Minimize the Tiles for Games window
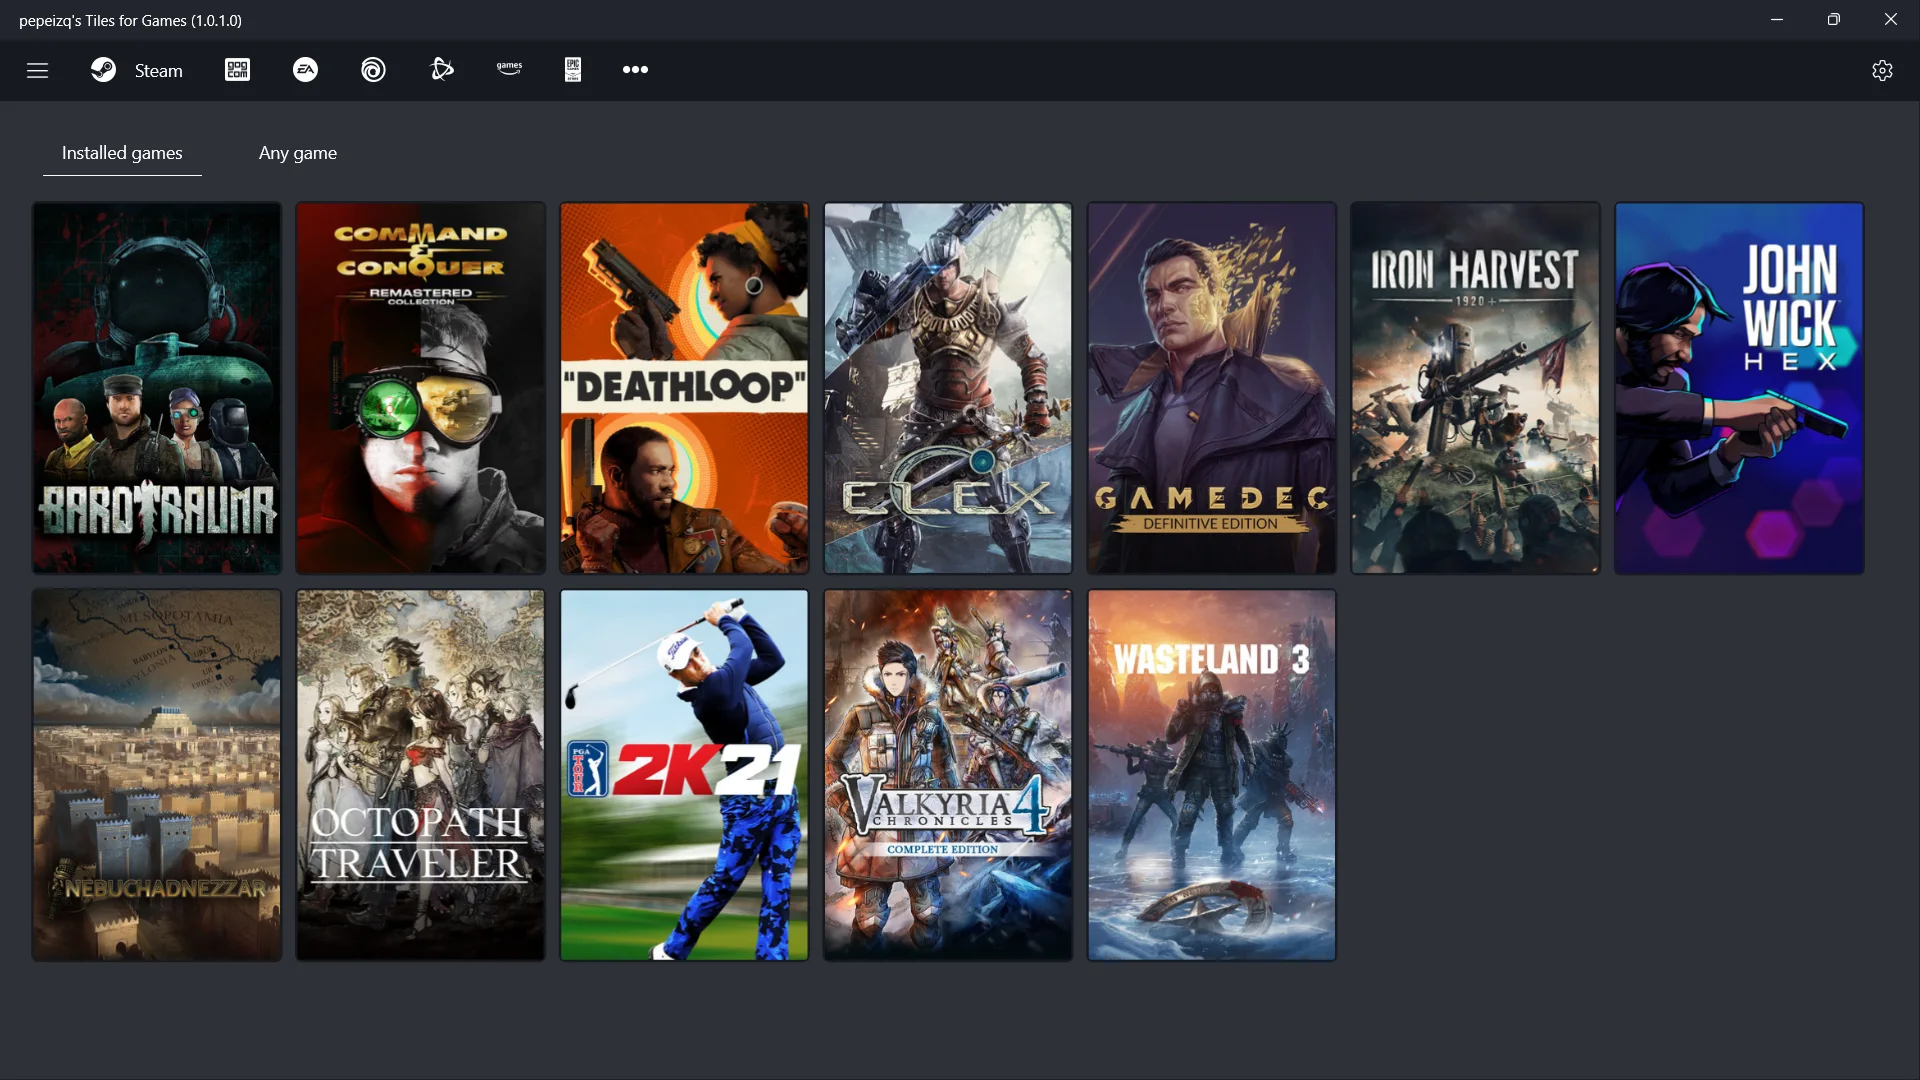1920x1080 pixels. tap(1777, 19)
